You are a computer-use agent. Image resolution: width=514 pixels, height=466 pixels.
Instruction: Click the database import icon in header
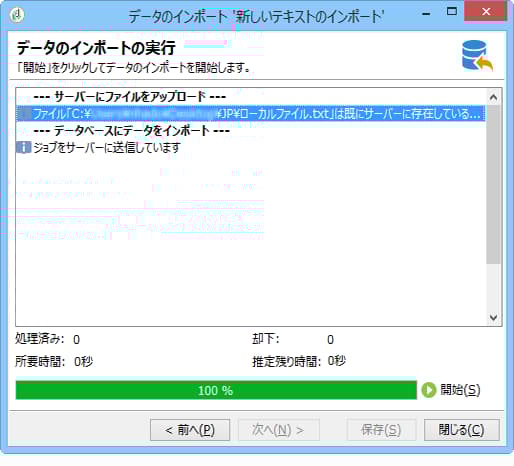point(477,56)
